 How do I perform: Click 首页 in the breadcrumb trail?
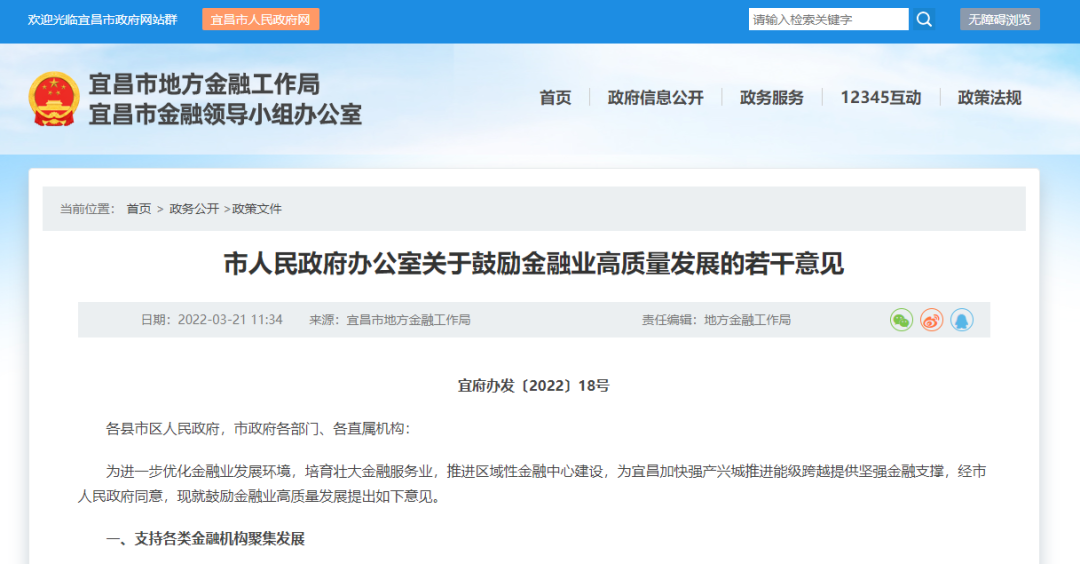coord(138,209)
